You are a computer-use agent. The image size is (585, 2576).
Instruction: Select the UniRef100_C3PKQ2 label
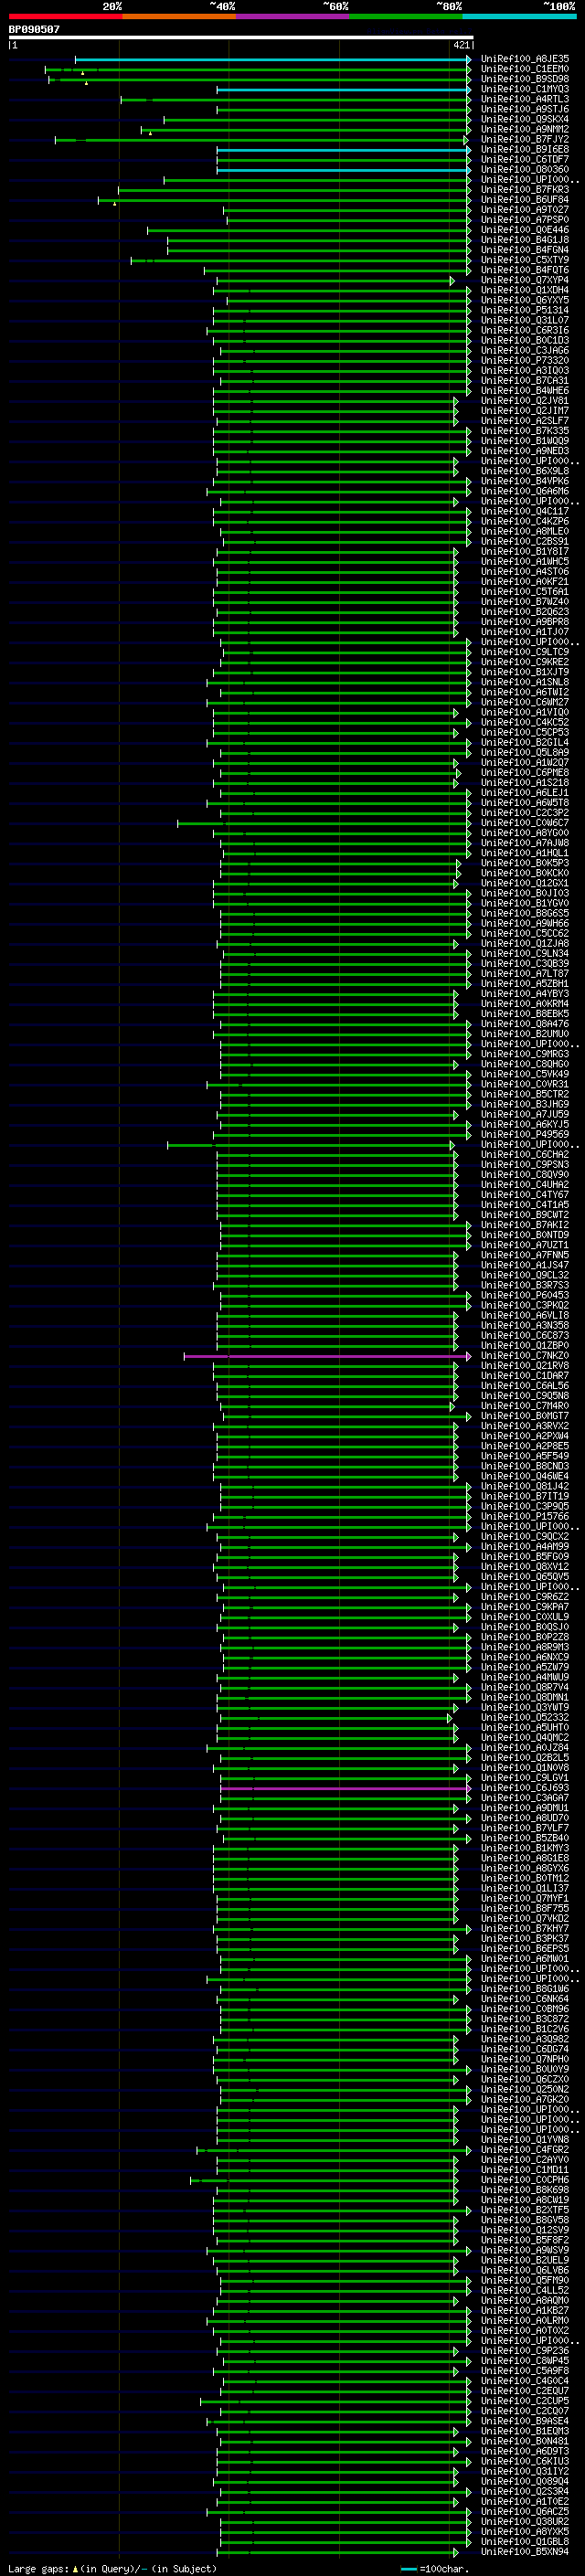(x=525, y=1305)
